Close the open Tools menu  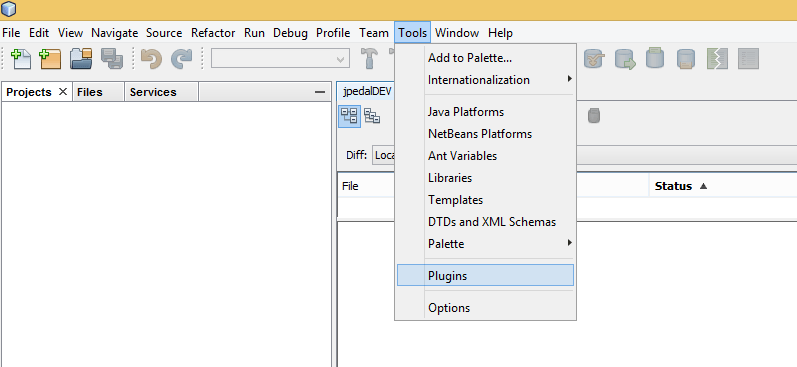pos(413,33)
